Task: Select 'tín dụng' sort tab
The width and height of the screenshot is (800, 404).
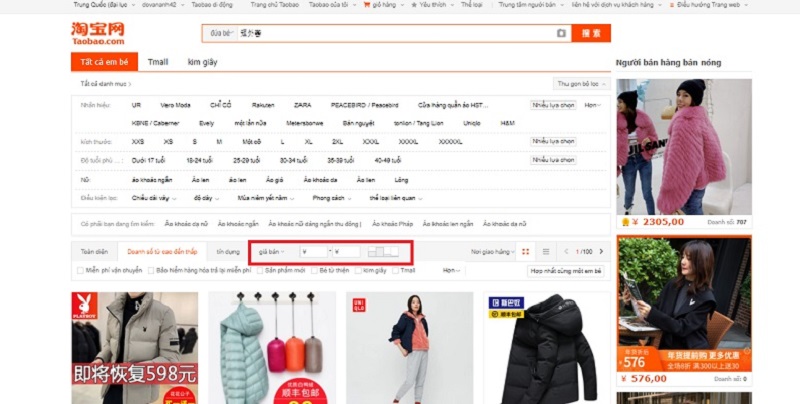Action: (x=228, y=251)
